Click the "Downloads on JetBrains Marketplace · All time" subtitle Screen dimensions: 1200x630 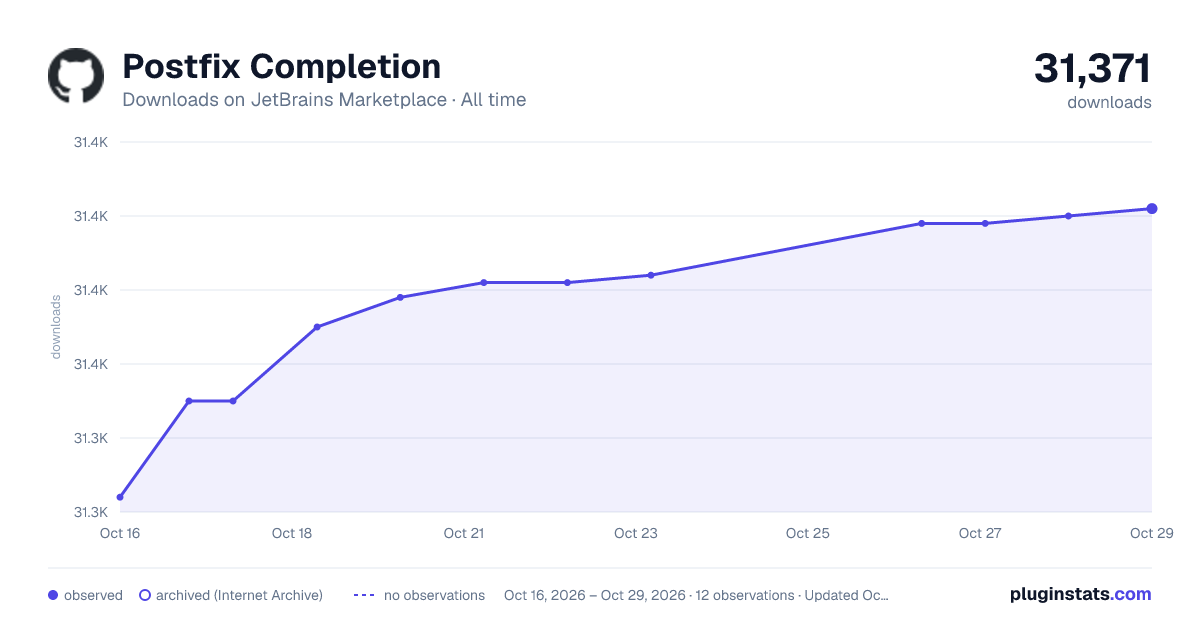click(x=324, y=100)
